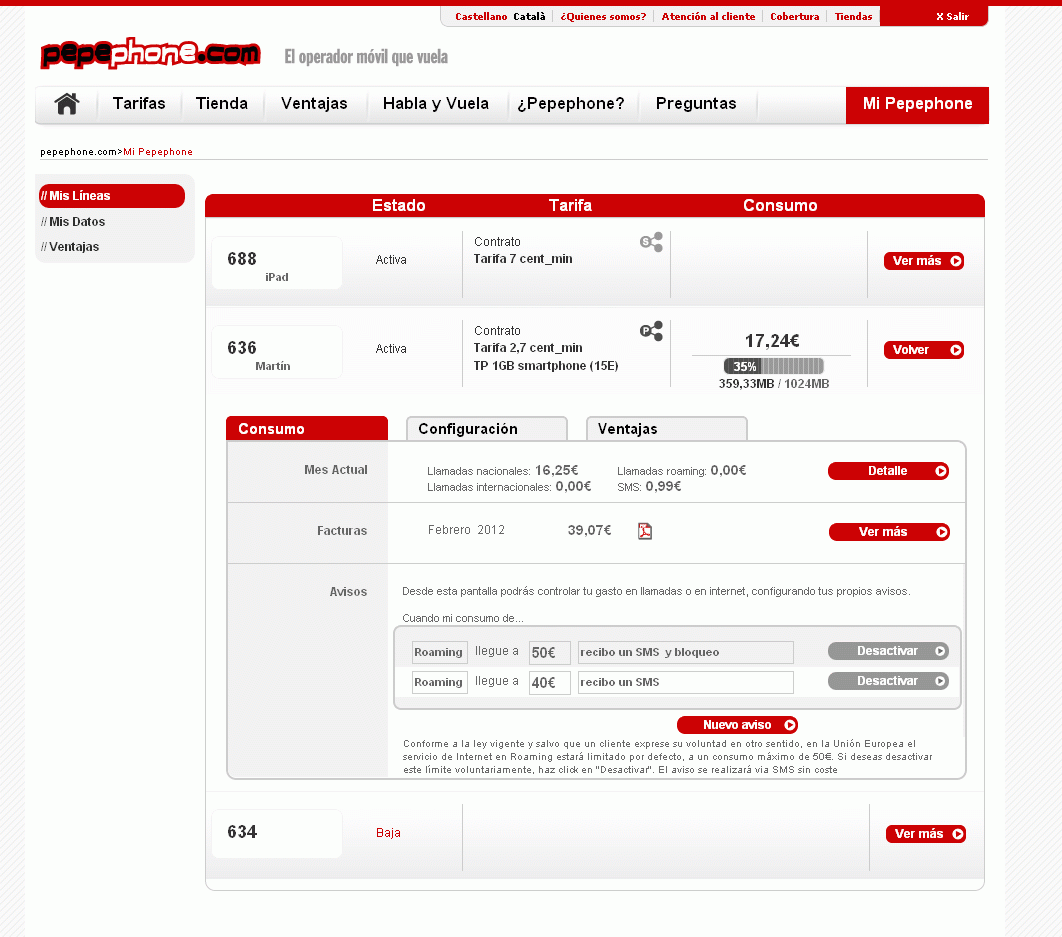Click the 50€ amount field
The width and height of the screenshot is (1062, 937).
549,652
